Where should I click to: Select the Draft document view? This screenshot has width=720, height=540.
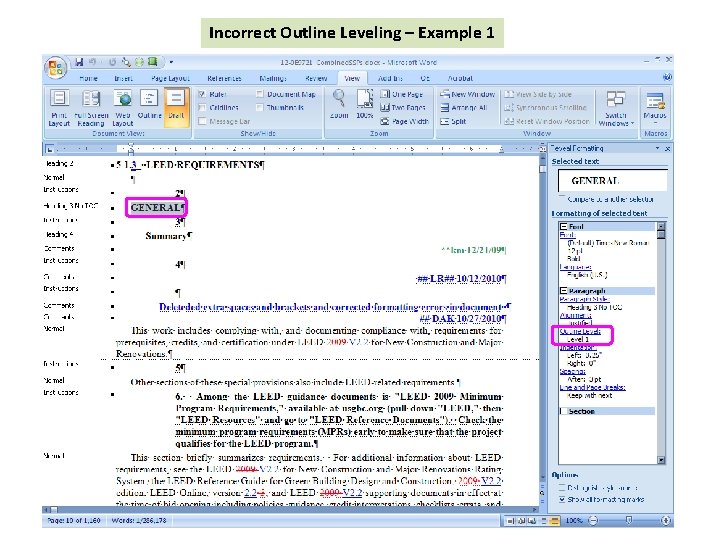176,105
